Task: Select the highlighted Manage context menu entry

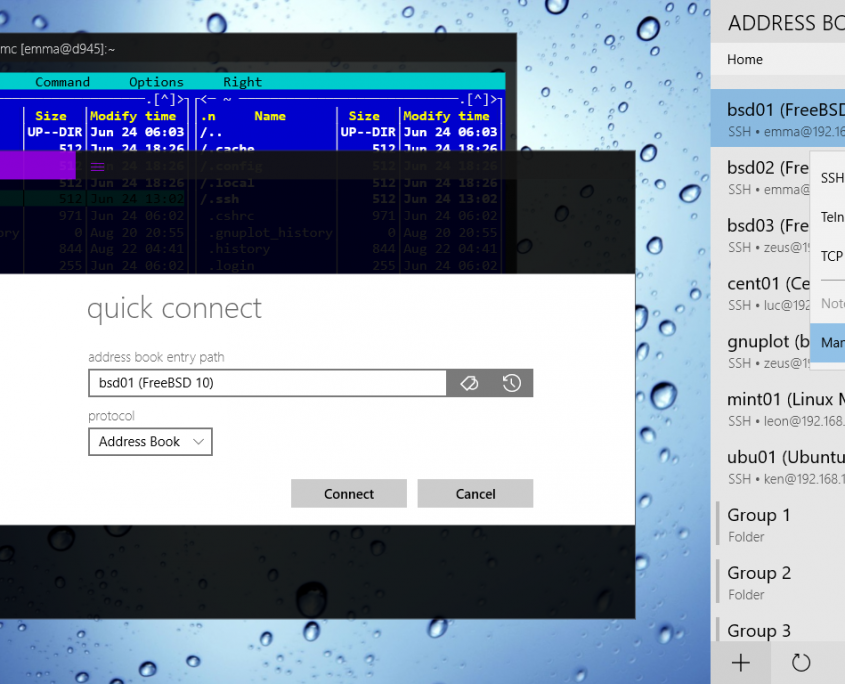Action: 833,342
